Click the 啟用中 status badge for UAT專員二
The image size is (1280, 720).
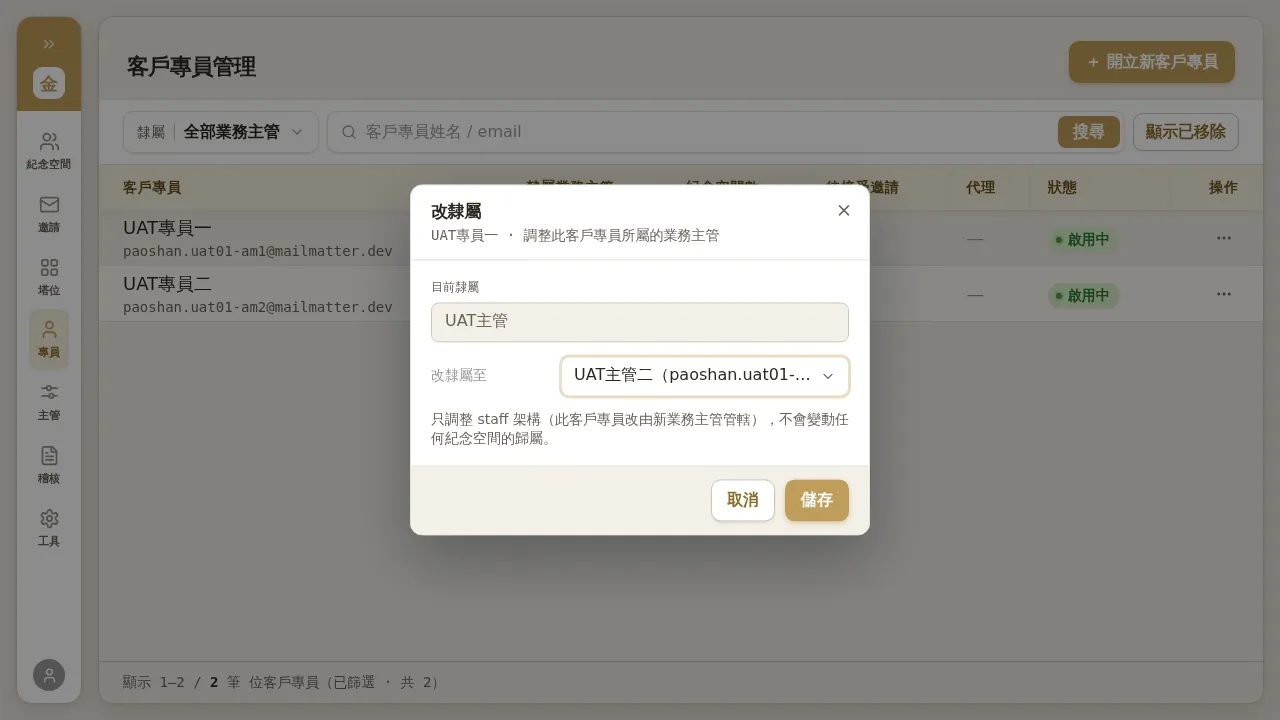click(x=1083, y=296)
